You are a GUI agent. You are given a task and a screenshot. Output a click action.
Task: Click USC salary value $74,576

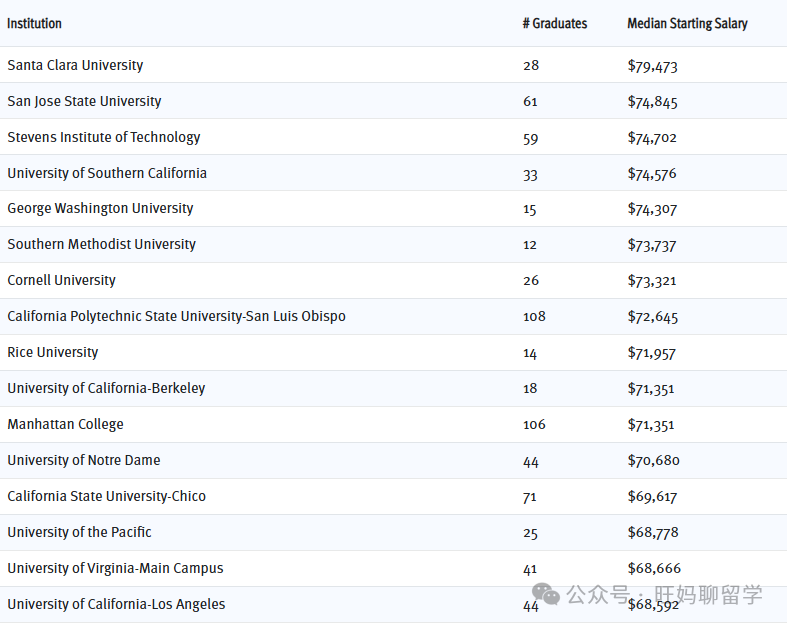click(x=652, y=174)
